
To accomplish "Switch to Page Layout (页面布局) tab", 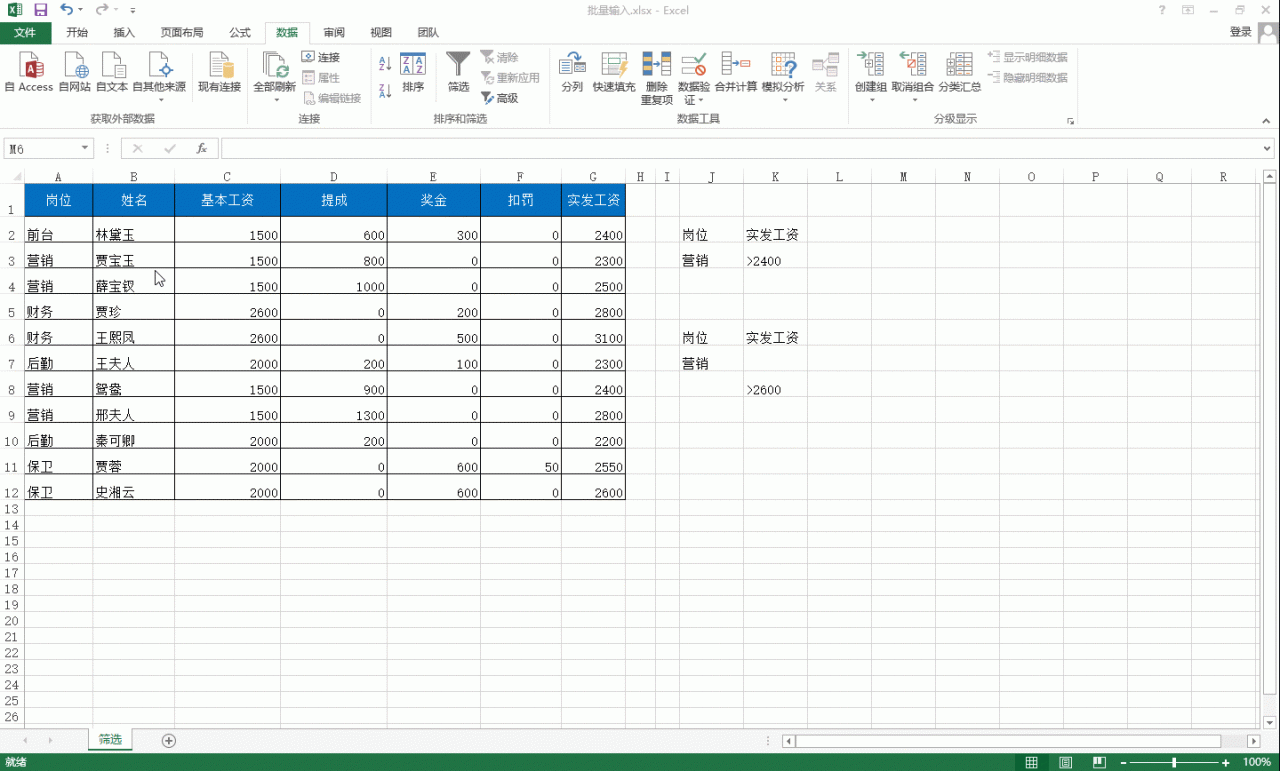I will click(x=182, y=33).
